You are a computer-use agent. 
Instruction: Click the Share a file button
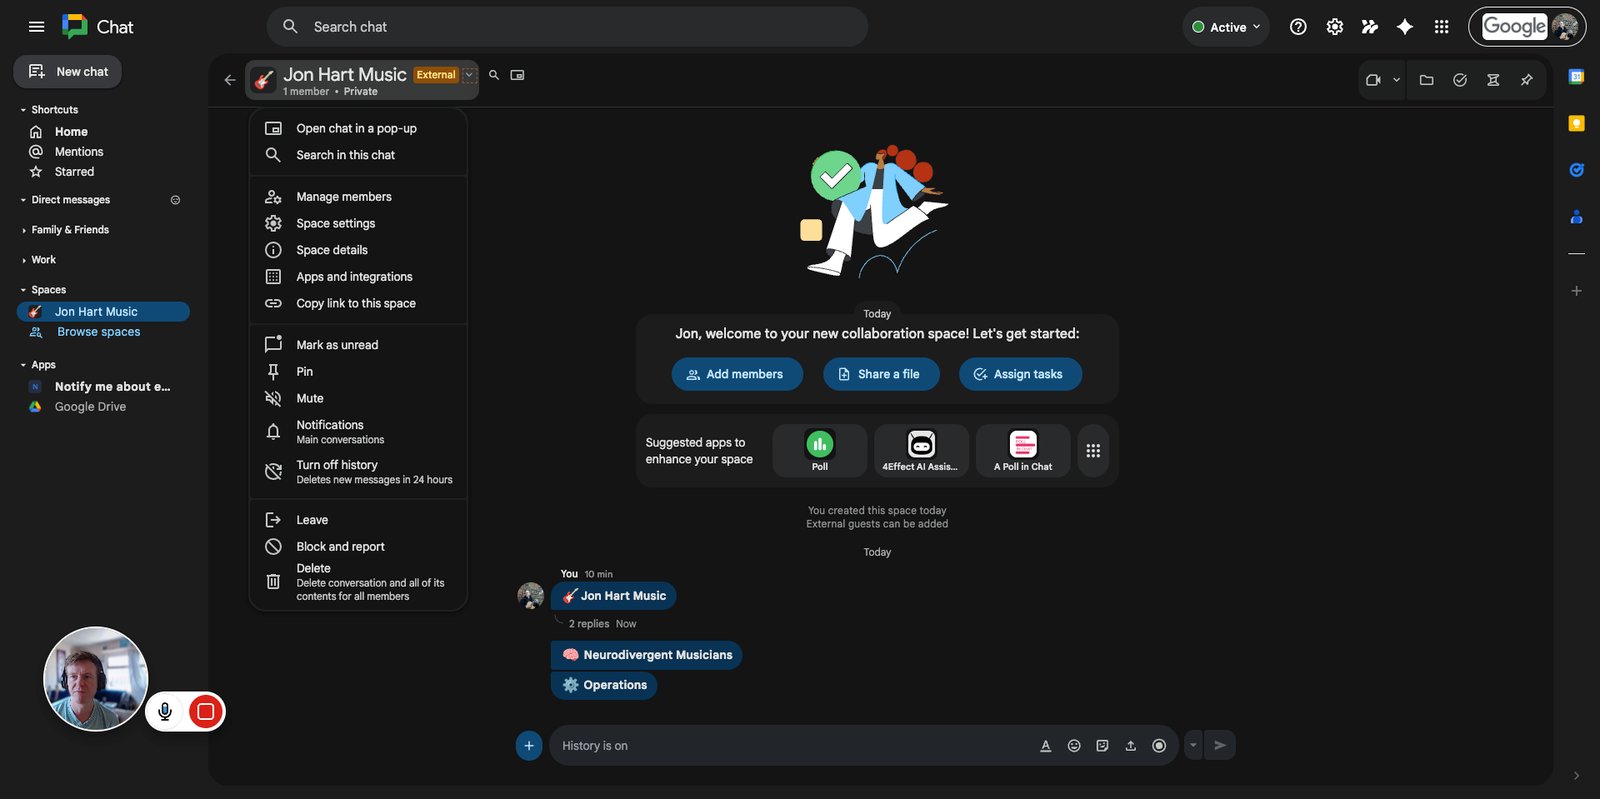click(881, 374)
